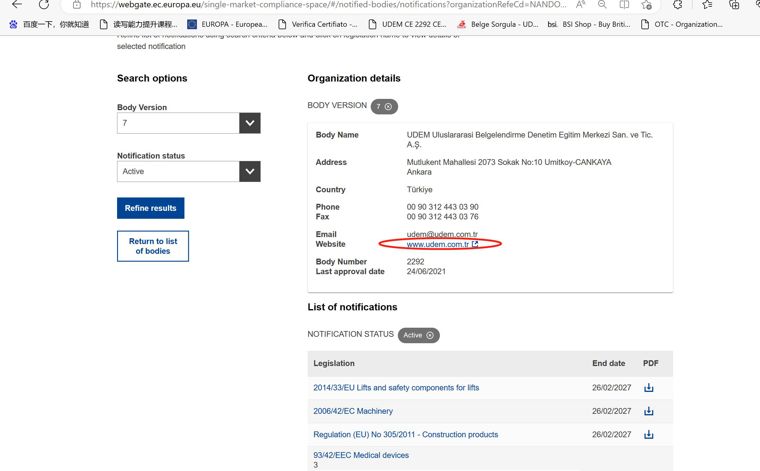The image size is (760, 471).
Task: Click the browser back arrow
Action: coord(17,5)
